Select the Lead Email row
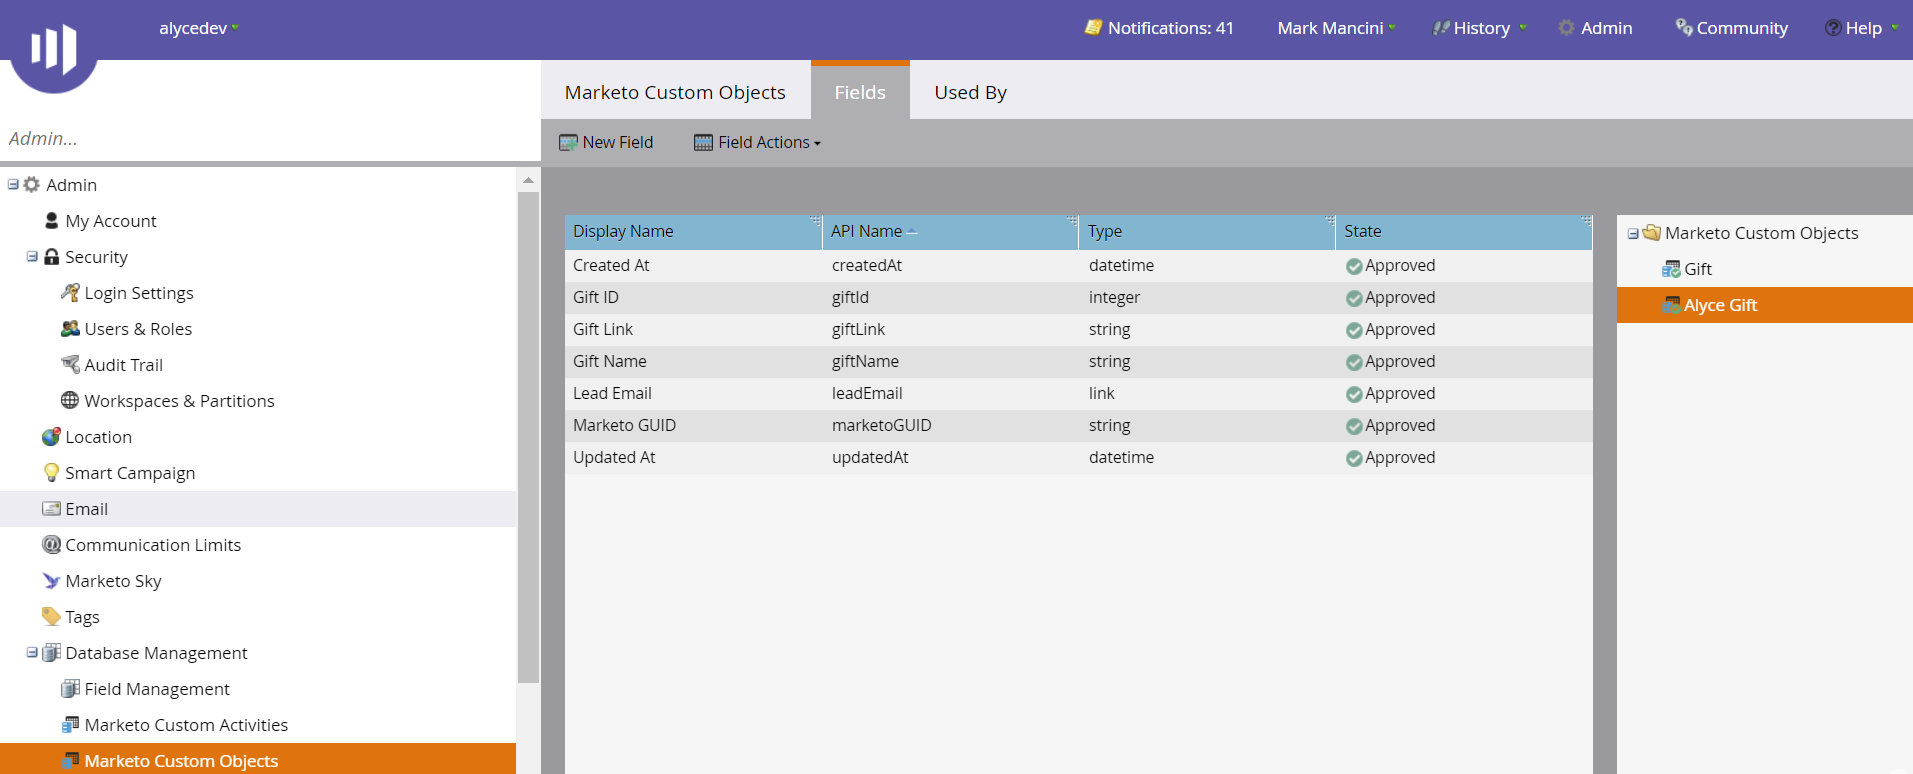Image resolution: width=1913 pixels, height=774 pixels. [x=1078, y=393]
